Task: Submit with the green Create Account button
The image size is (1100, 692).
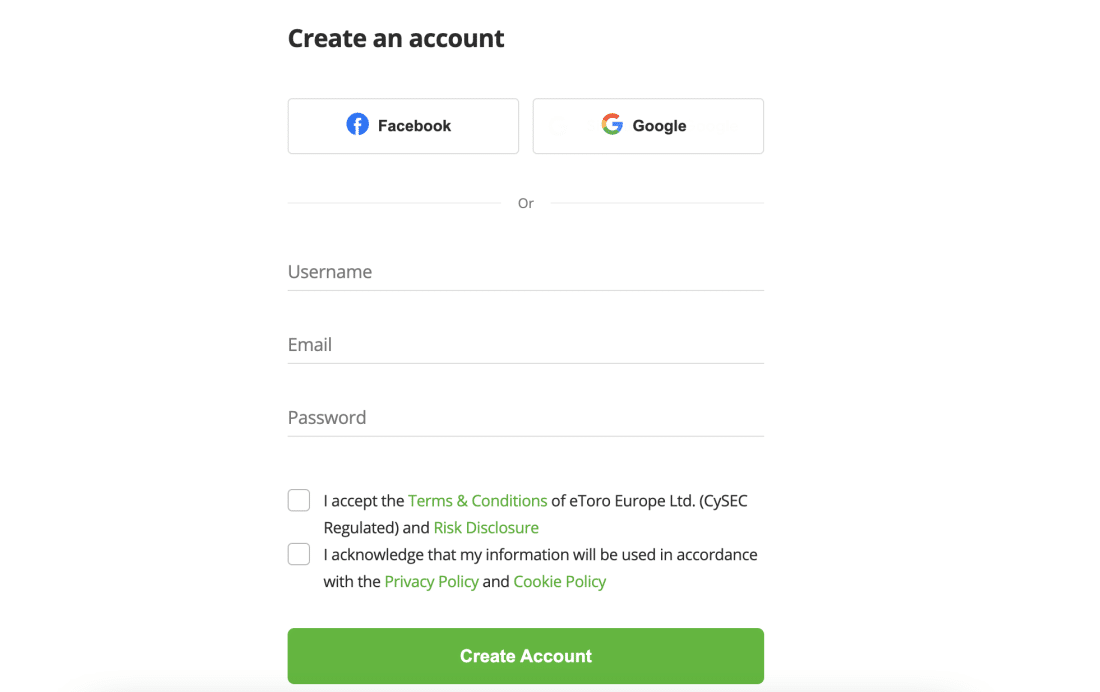Action: tap(525, 656)
